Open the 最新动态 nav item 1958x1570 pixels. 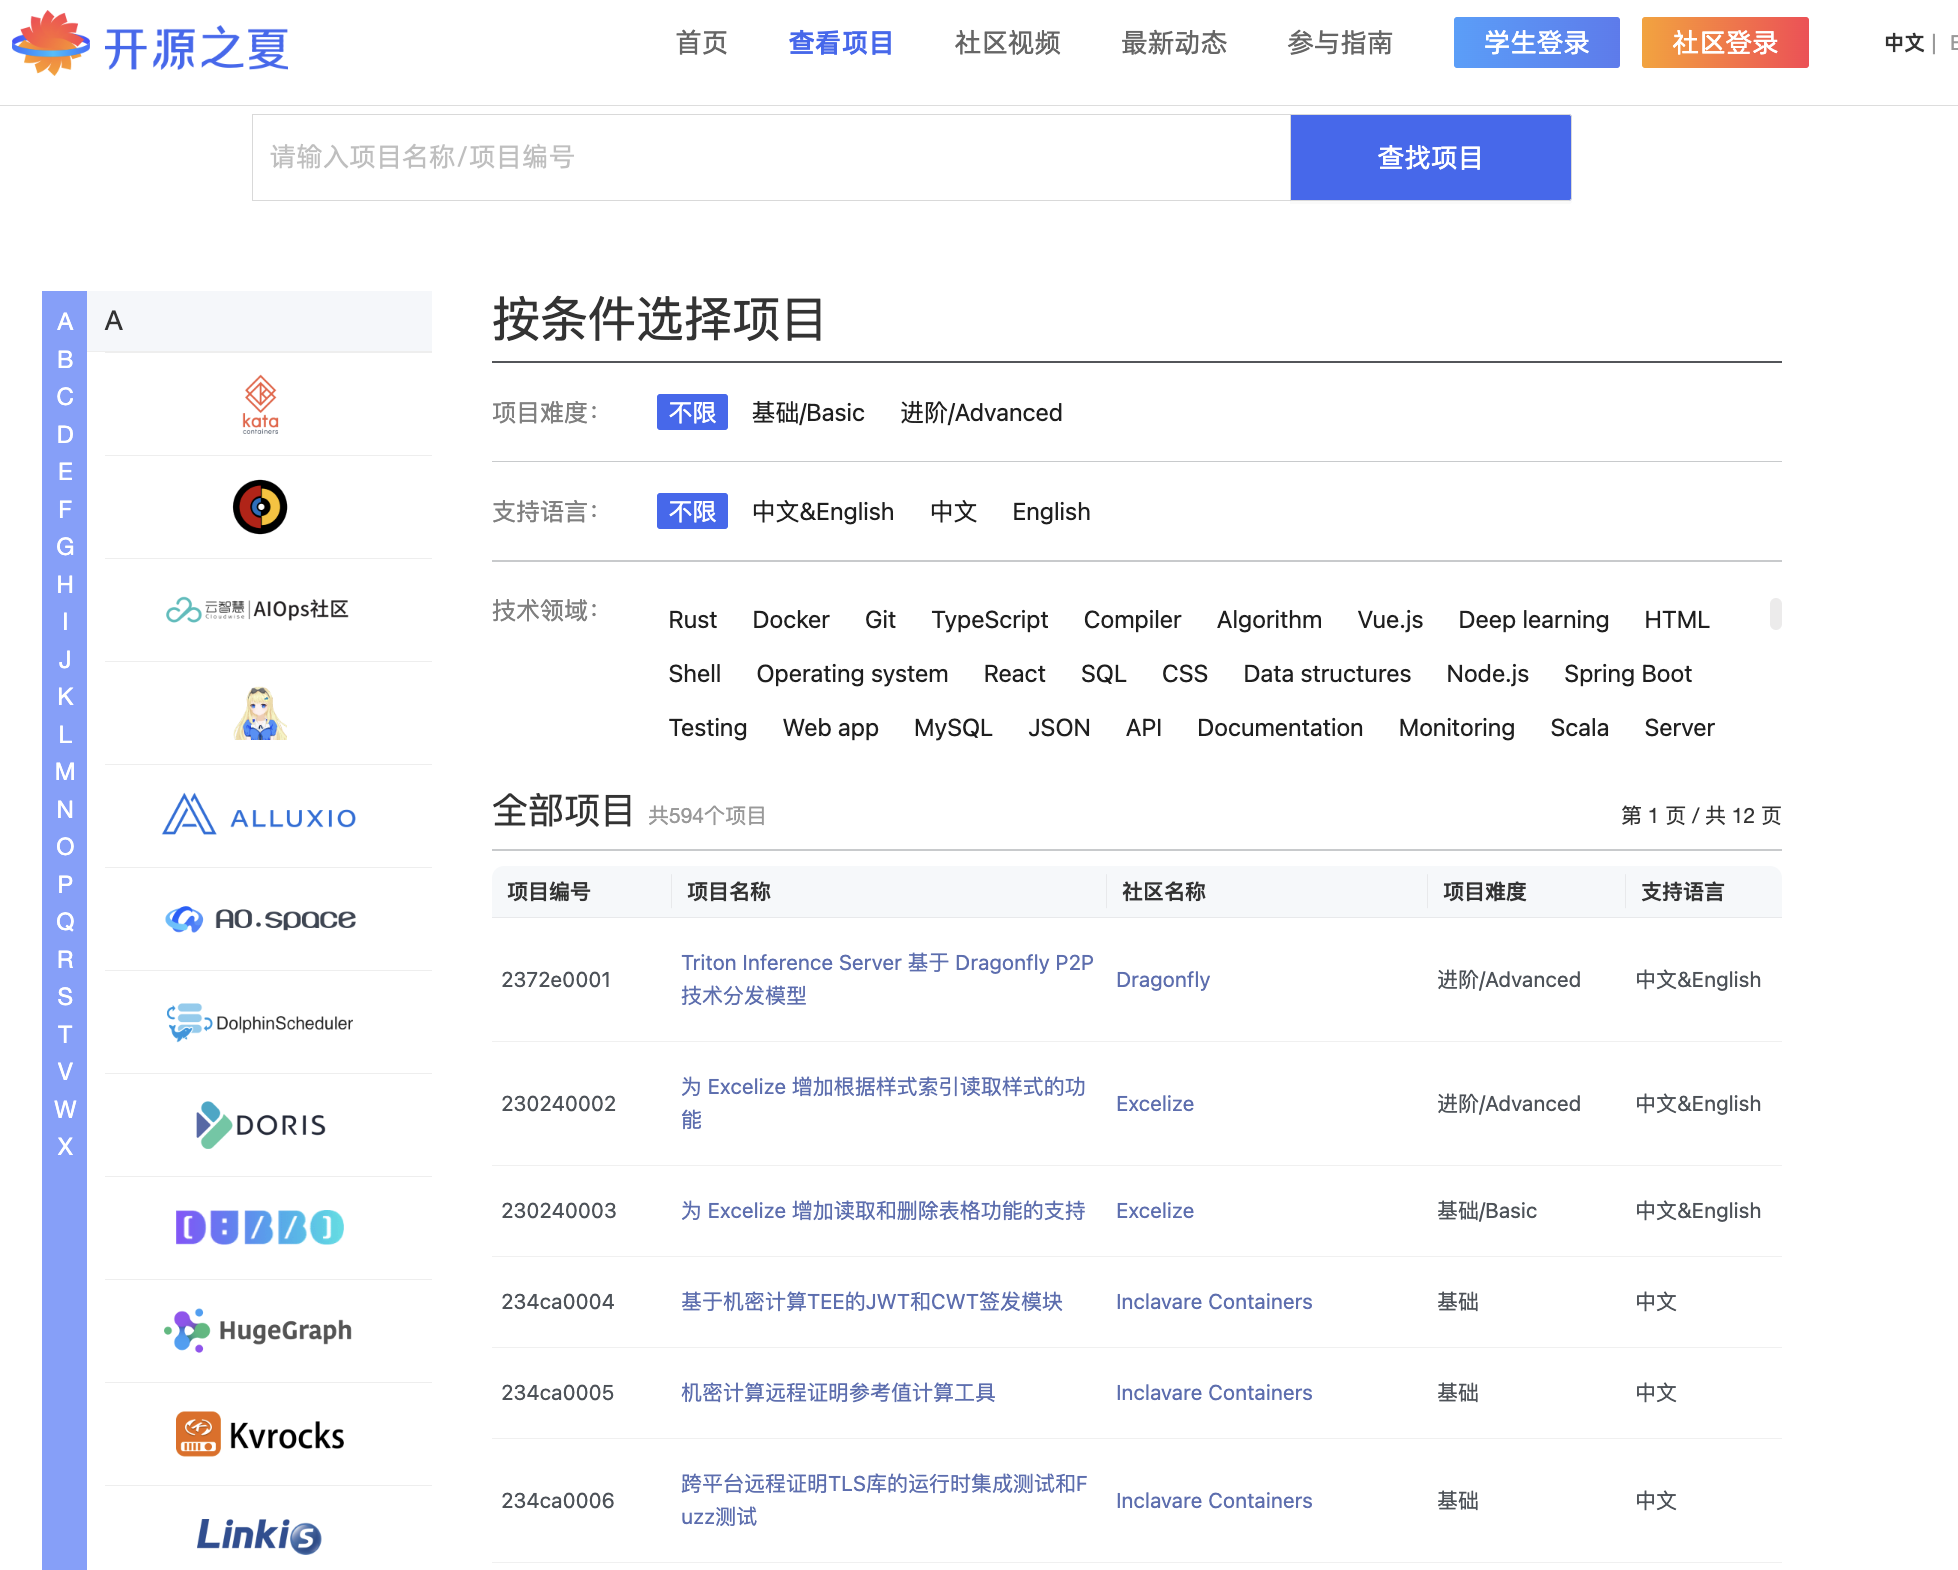[x=1174, y=43]
